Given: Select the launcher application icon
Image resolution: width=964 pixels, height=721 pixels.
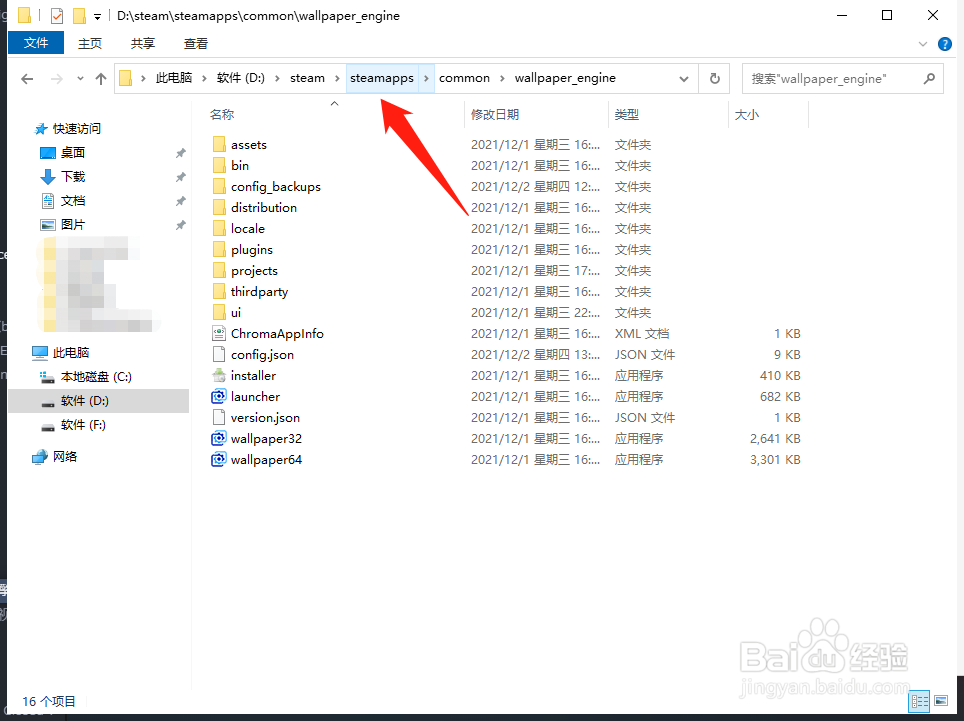Looking at the screenshot, I should 218,396.
